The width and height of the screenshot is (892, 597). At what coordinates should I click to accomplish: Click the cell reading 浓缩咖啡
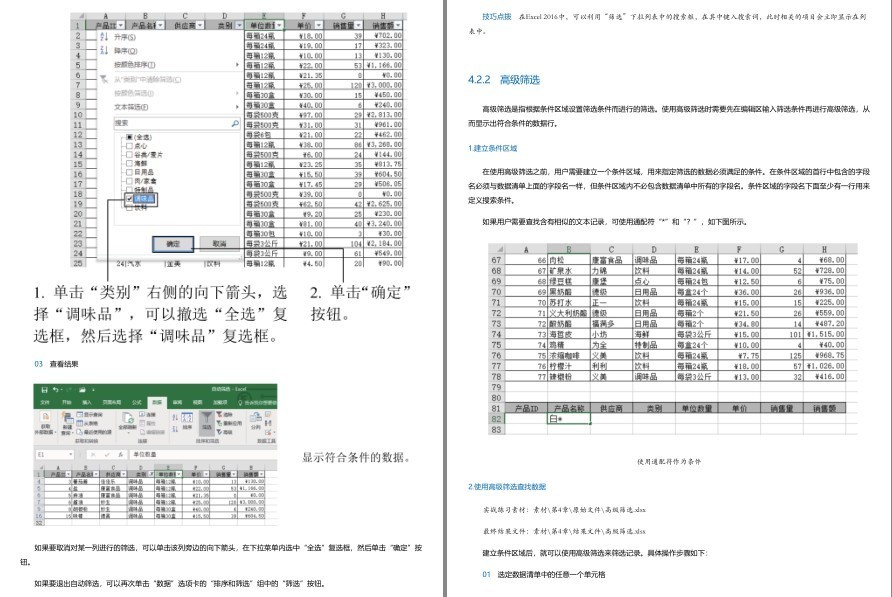569,355
